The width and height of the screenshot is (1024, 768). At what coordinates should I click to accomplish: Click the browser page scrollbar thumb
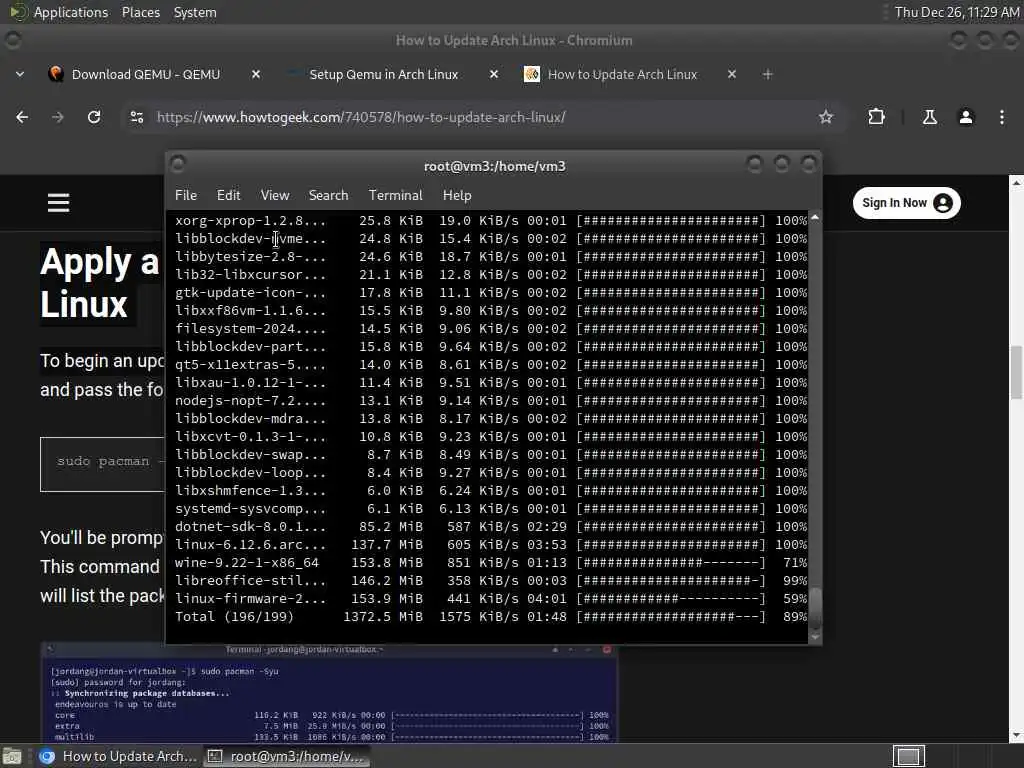1016,372
